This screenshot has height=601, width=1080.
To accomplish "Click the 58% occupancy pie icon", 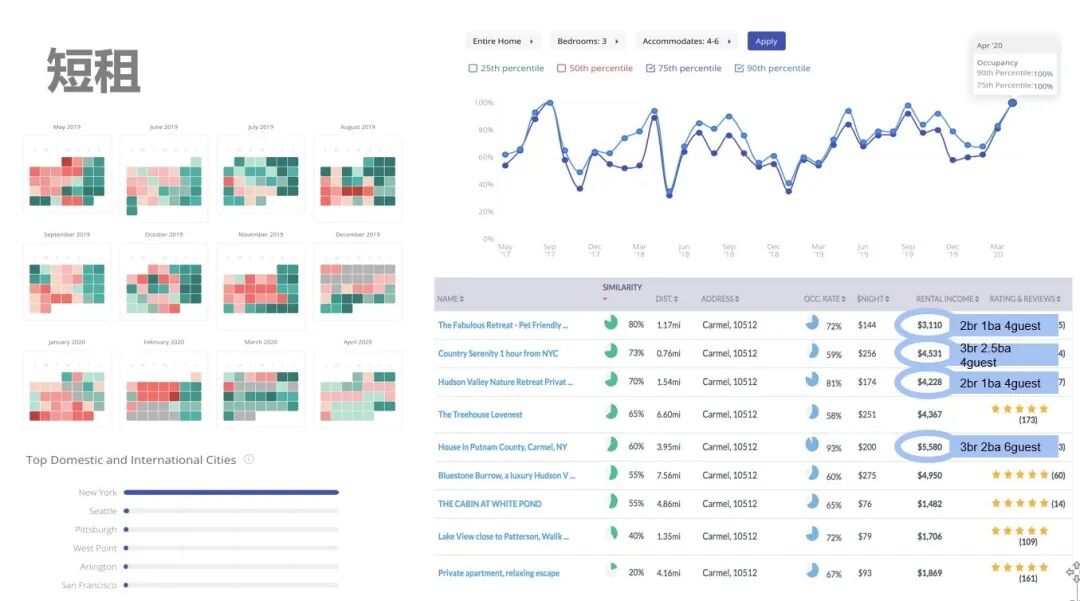I will 812,412.
